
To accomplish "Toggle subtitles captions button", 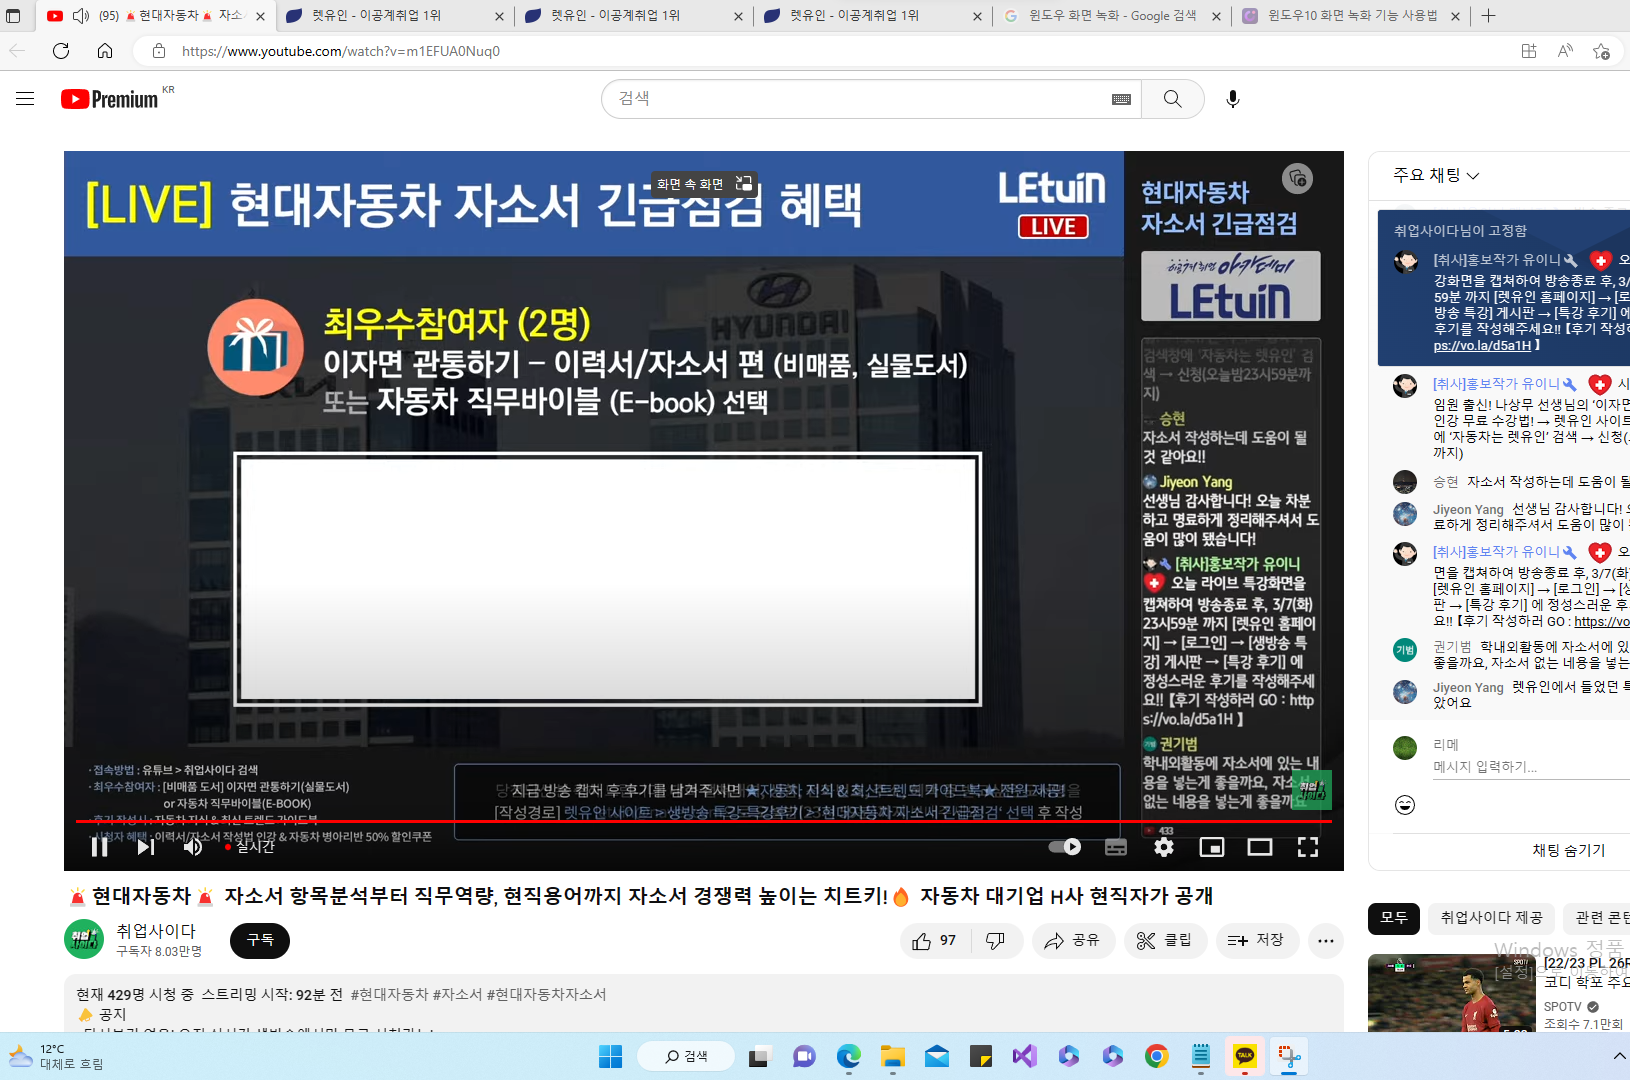I will coord(1115,847).
